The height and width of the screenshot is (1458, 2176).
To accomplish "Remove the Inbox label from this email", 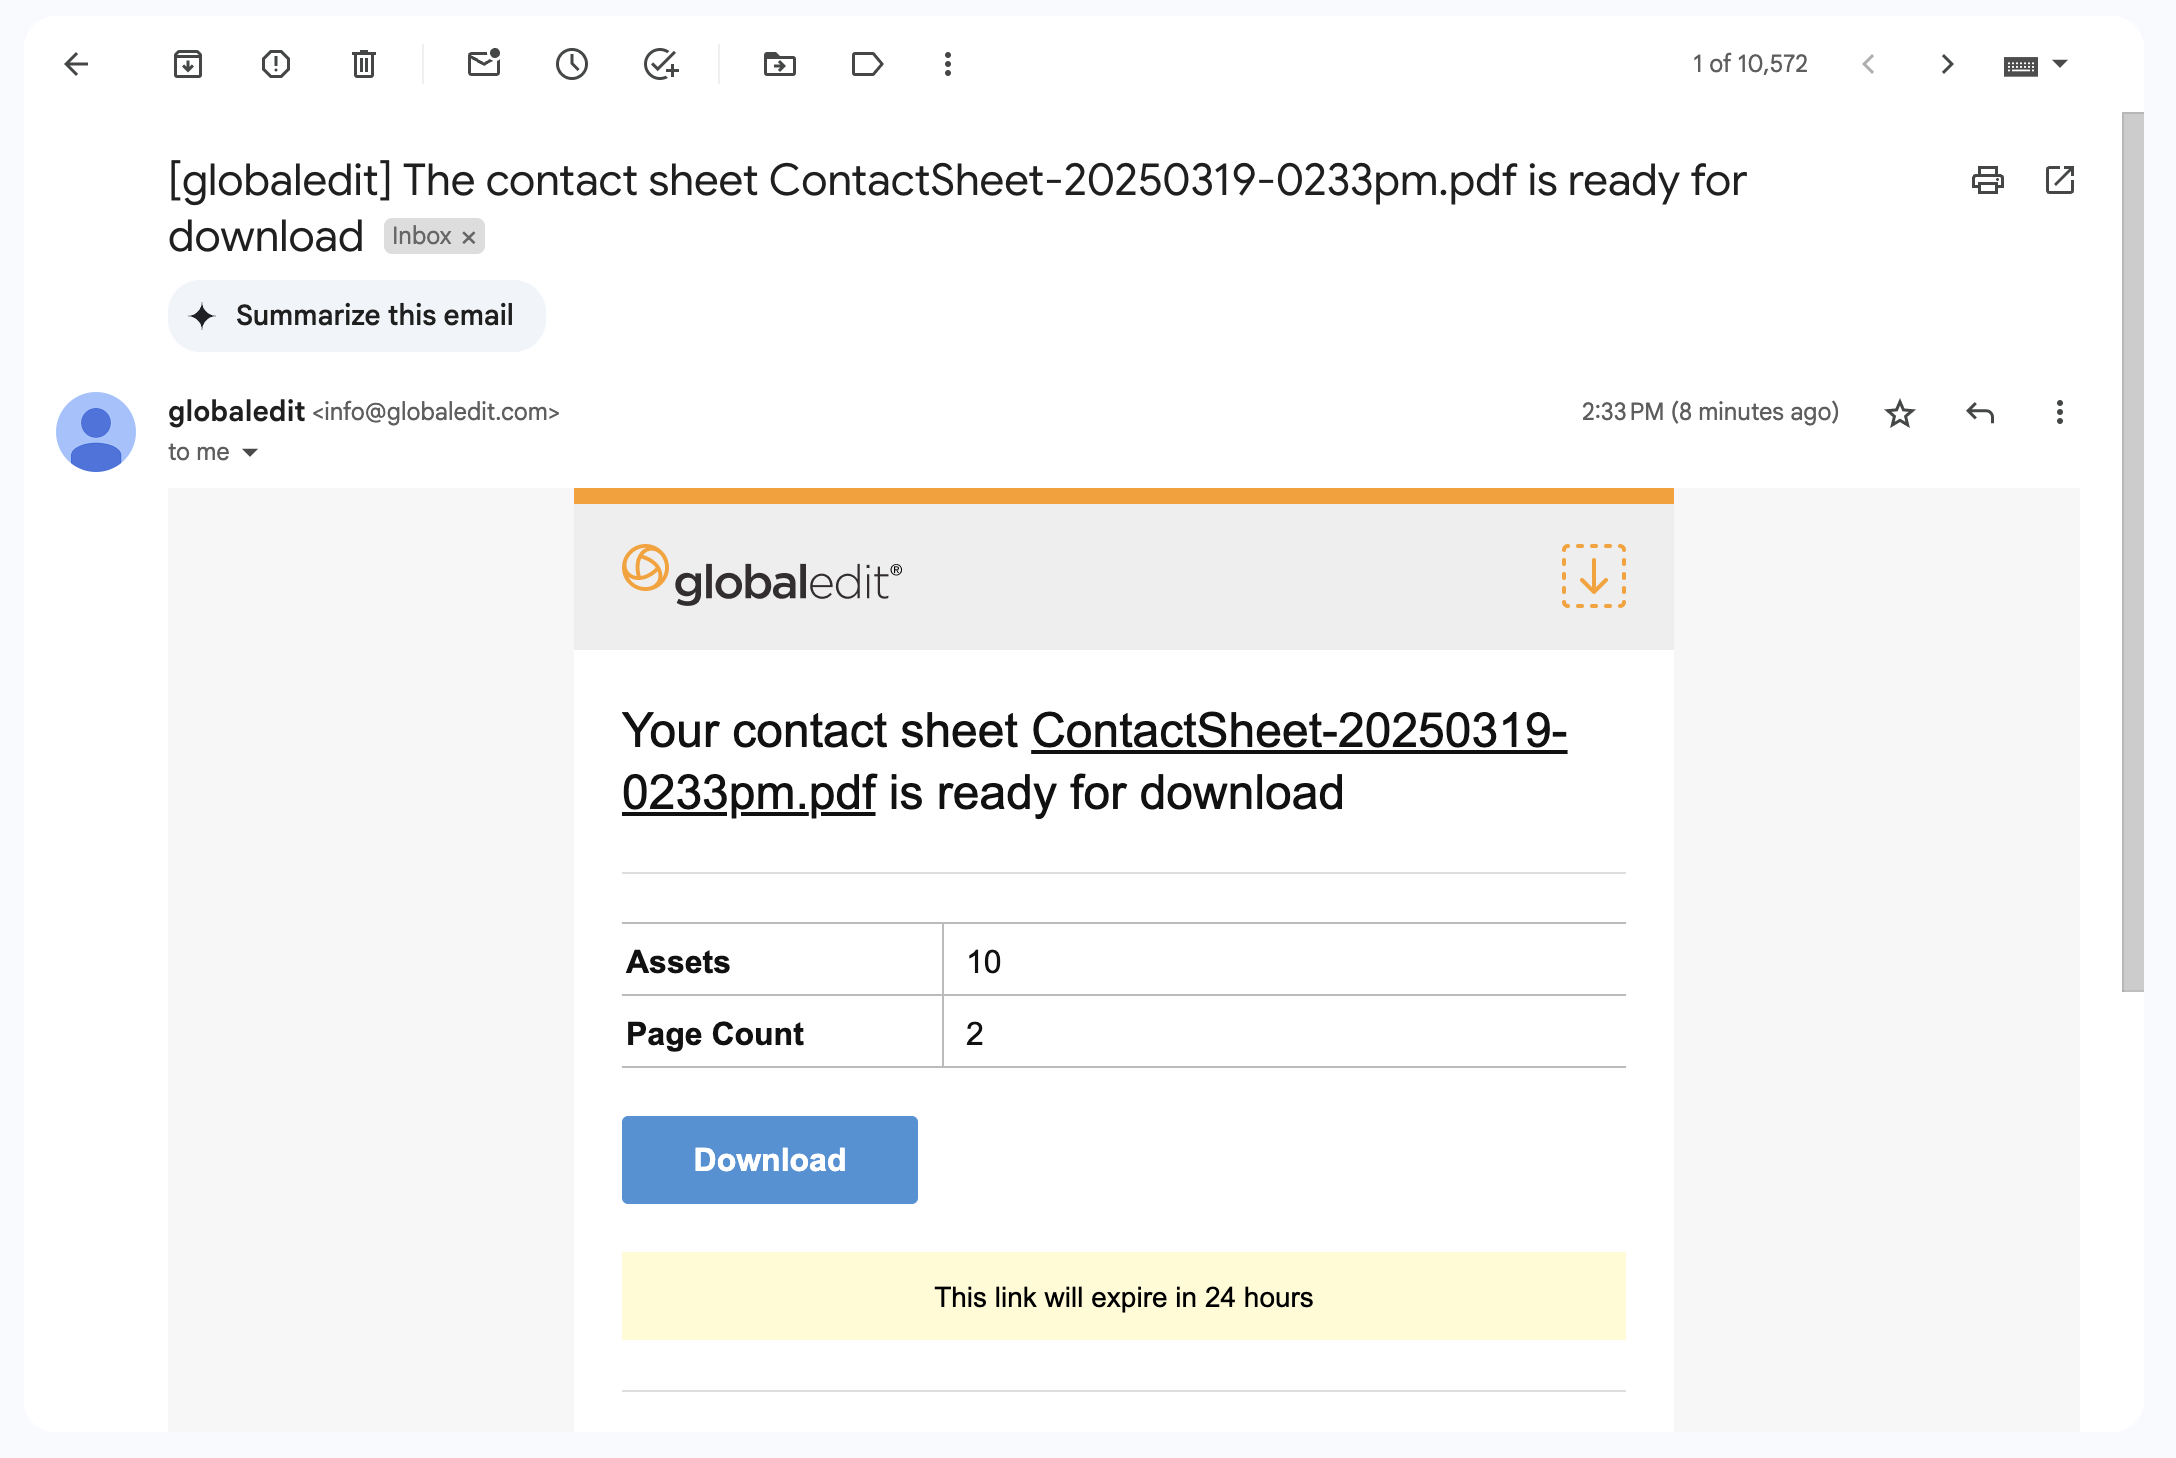I will [468, 238].
